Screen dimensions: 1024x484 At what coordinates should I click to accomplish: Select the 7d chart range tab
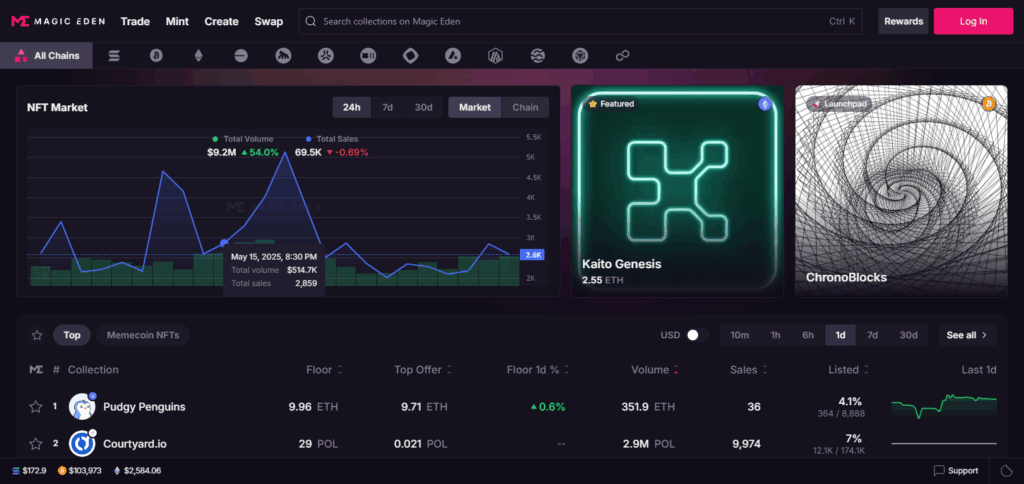click(387, 107)
